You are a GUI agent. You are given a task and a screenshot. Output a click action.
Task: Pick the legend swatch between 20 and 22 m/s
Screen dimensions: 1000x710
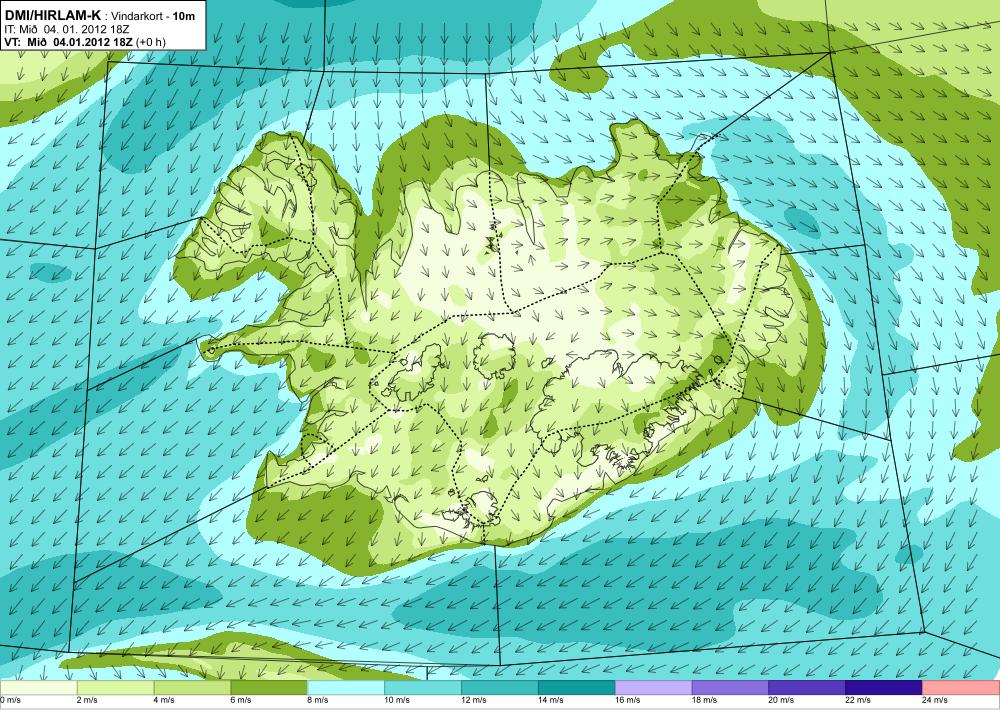click(x=807, y=688)
